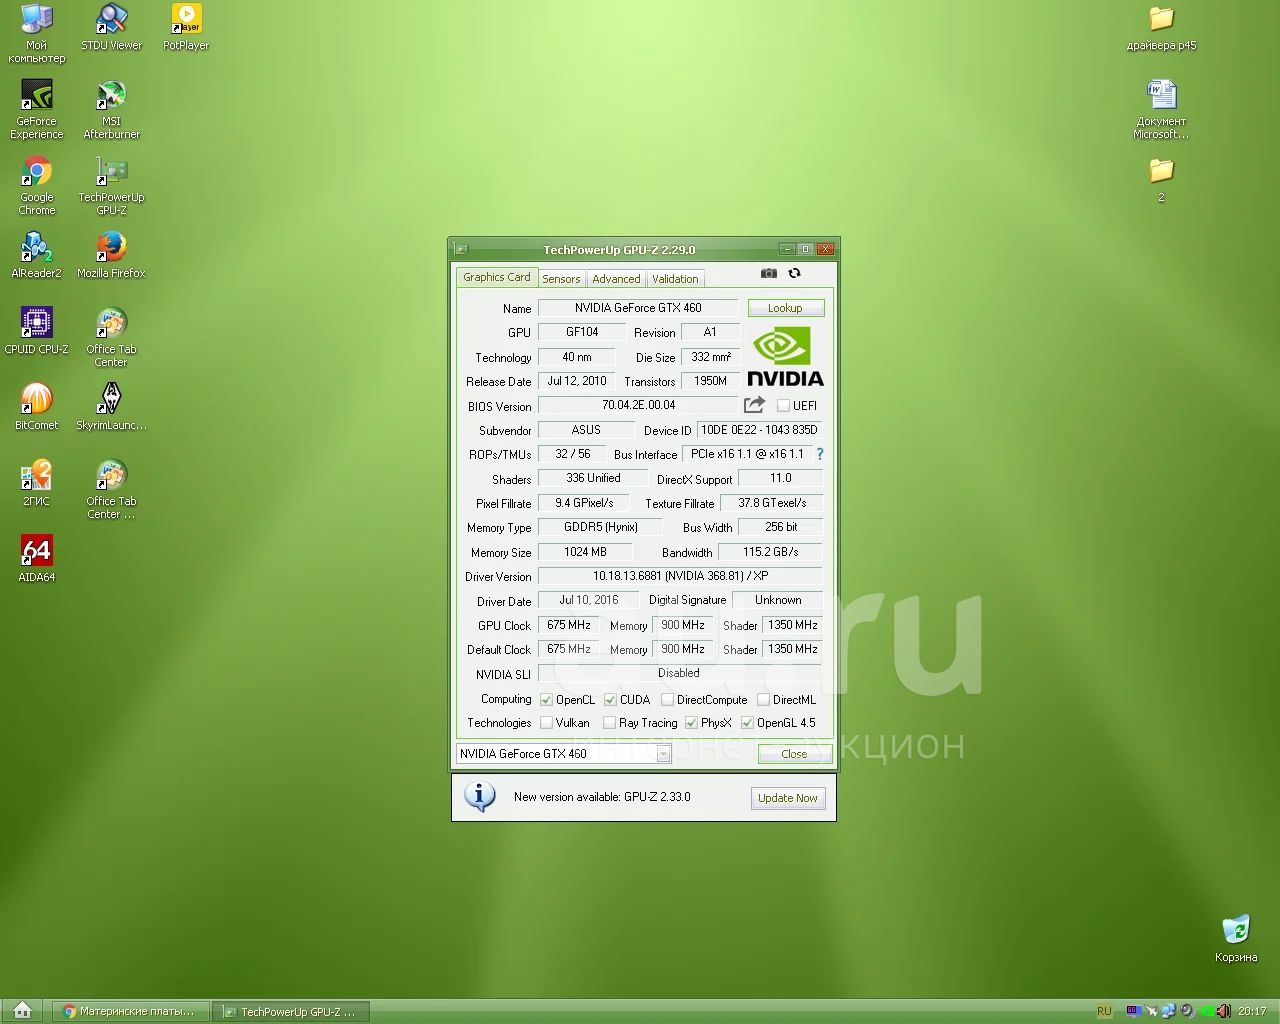
Task: Open the Документ Microsoft desktop file
Action: coord(1161,109)
